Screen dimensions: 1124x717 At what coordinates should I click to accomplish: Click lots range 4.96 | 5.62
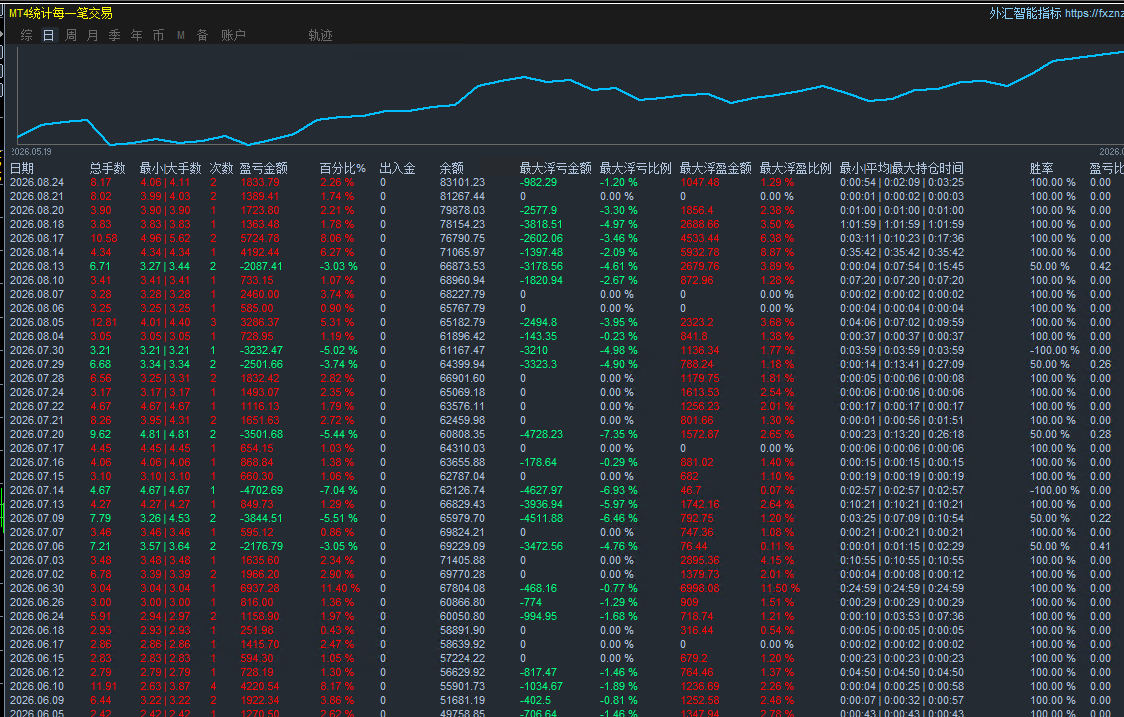[165, 239]
